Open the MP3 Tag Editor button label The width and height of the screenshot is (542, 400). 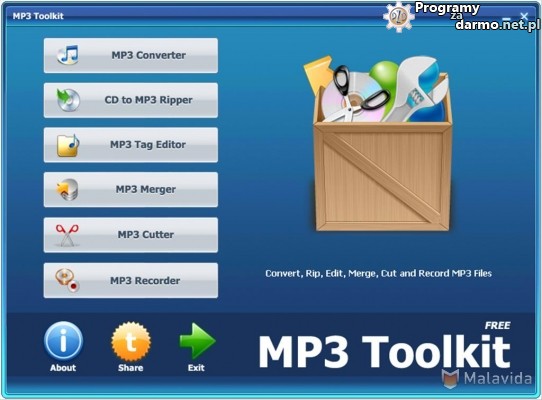point(148,145)
